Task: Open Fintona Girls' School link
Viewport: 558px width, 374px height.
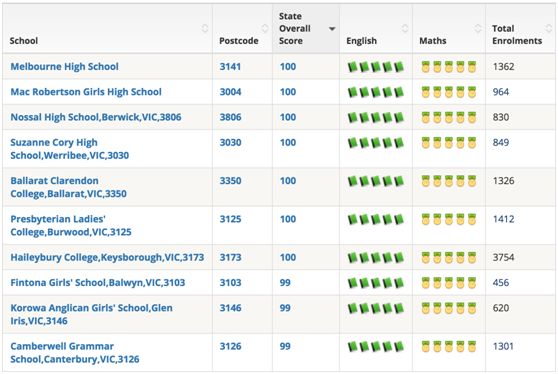Action: click(x=98, y=283)
